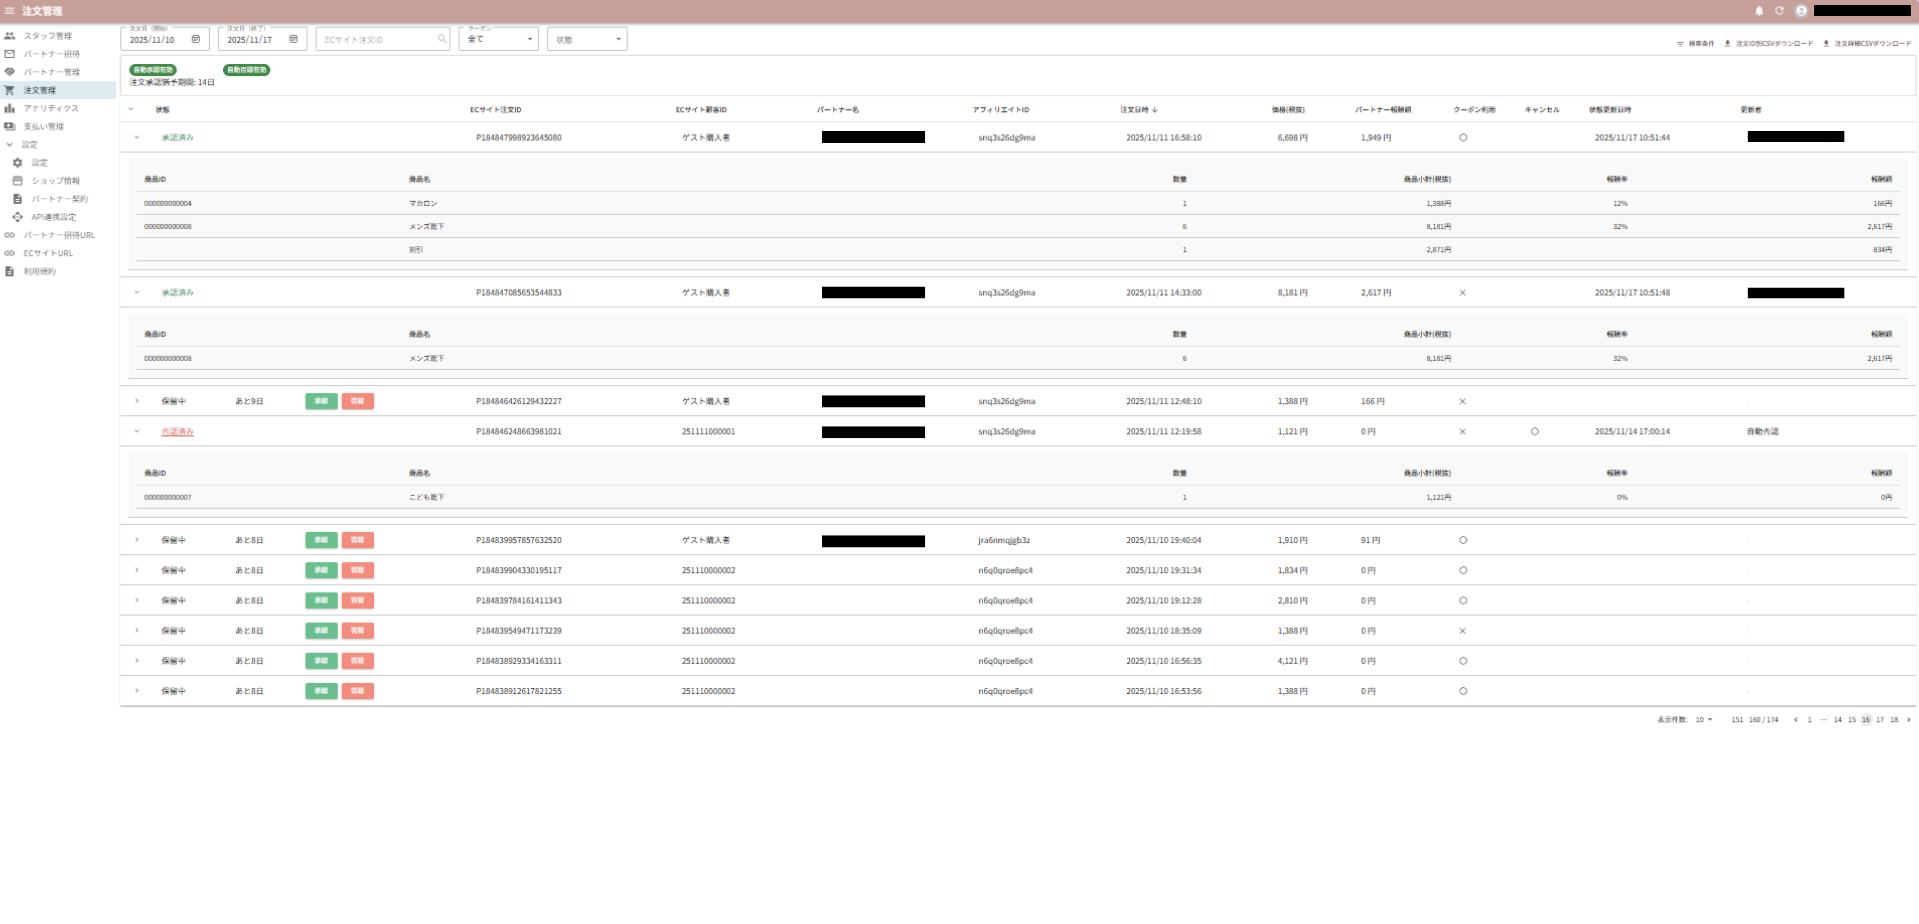The height and width of the screenshot is (924, 1919).
Task: Collapse order row P184847998923645080
Action: (137, 138)
